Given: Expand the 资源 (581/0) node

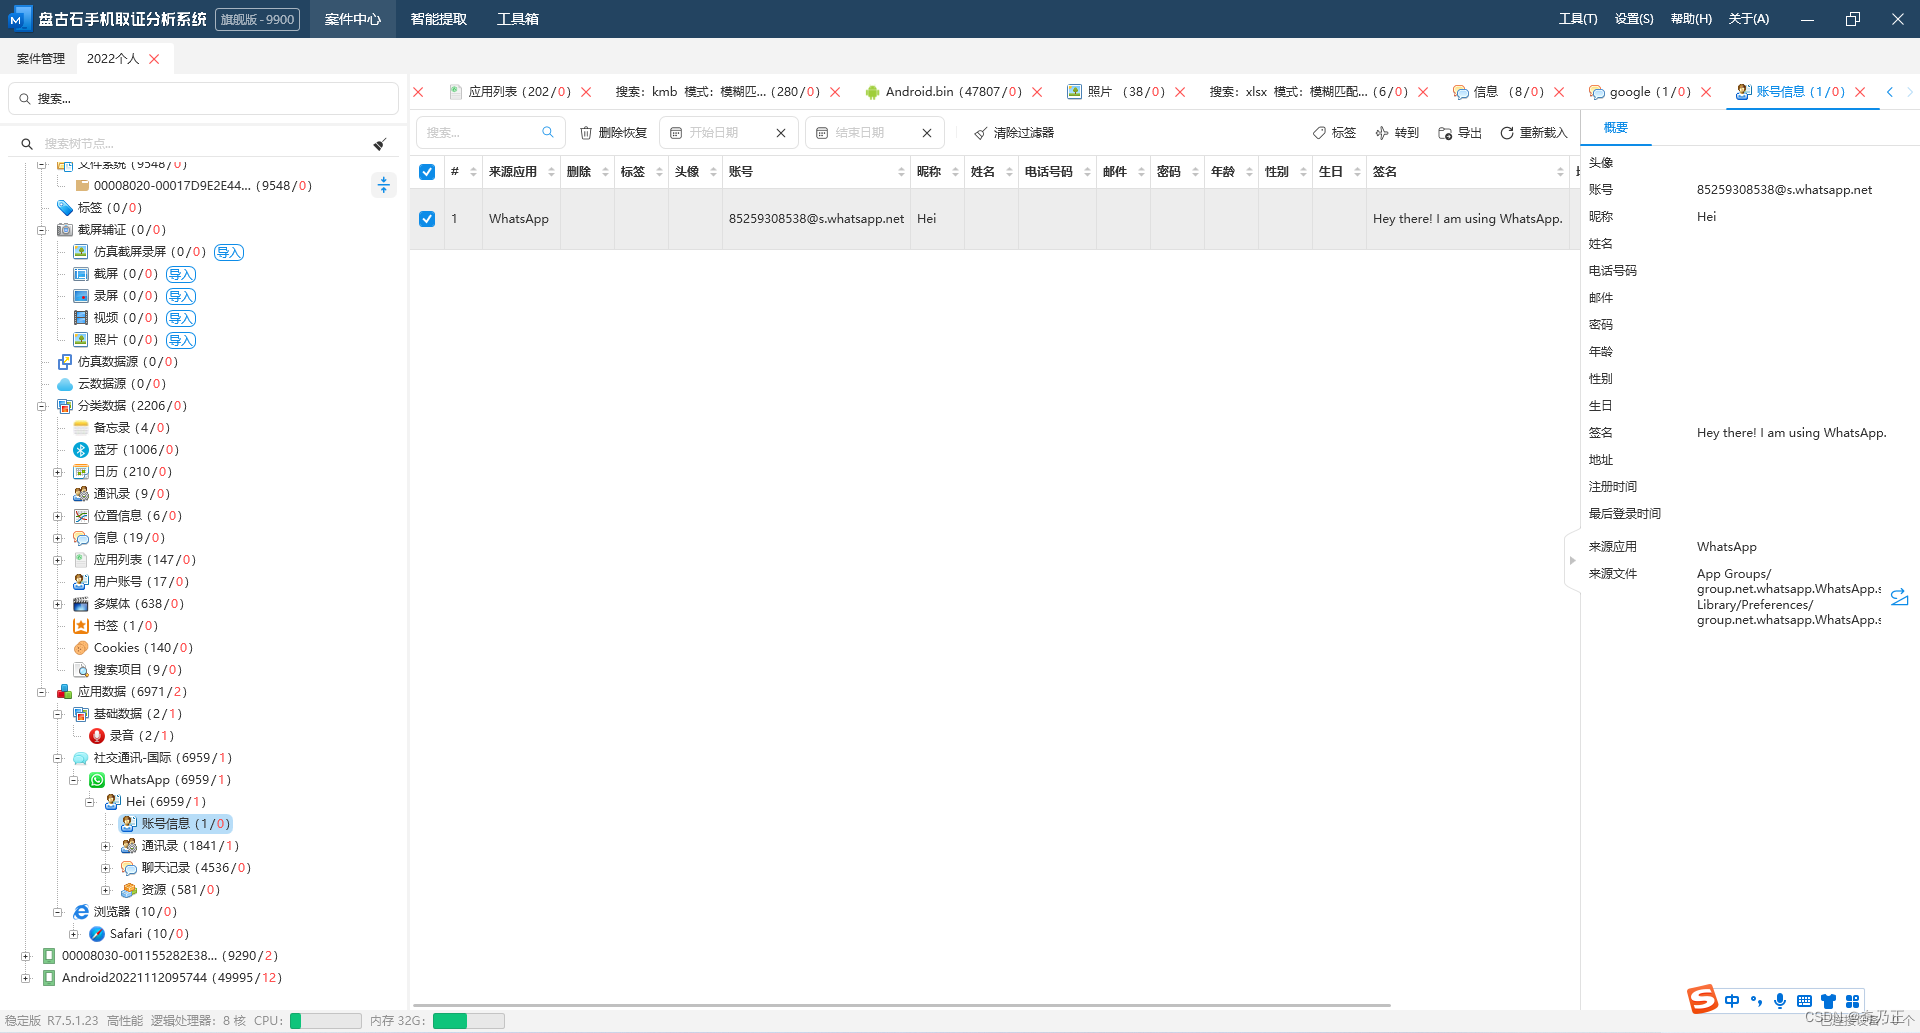Looking at the screenshot, I should pos(106,890).
